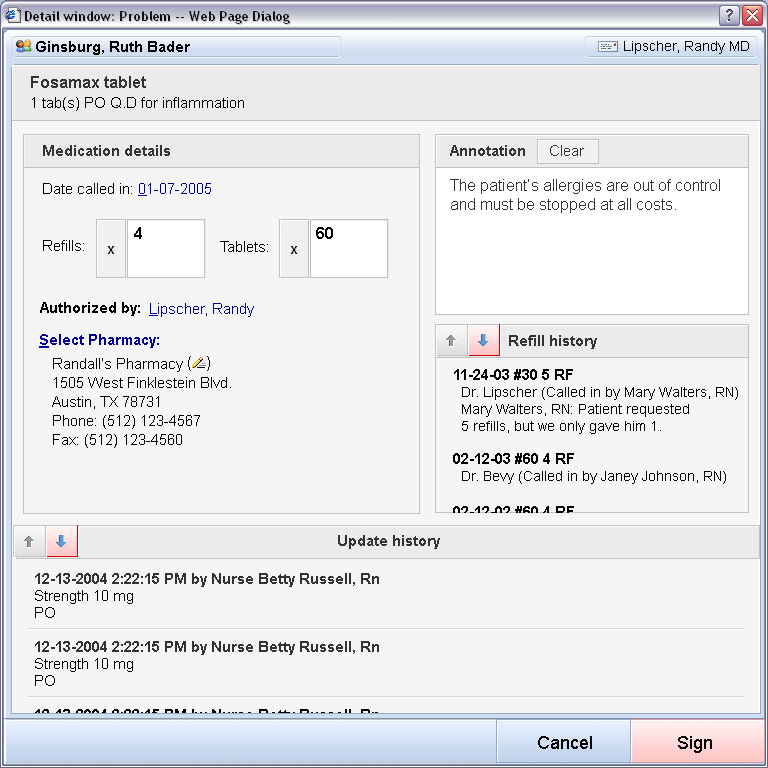Click the Medication details panel heading
The image size is (768, 768).
106,151
